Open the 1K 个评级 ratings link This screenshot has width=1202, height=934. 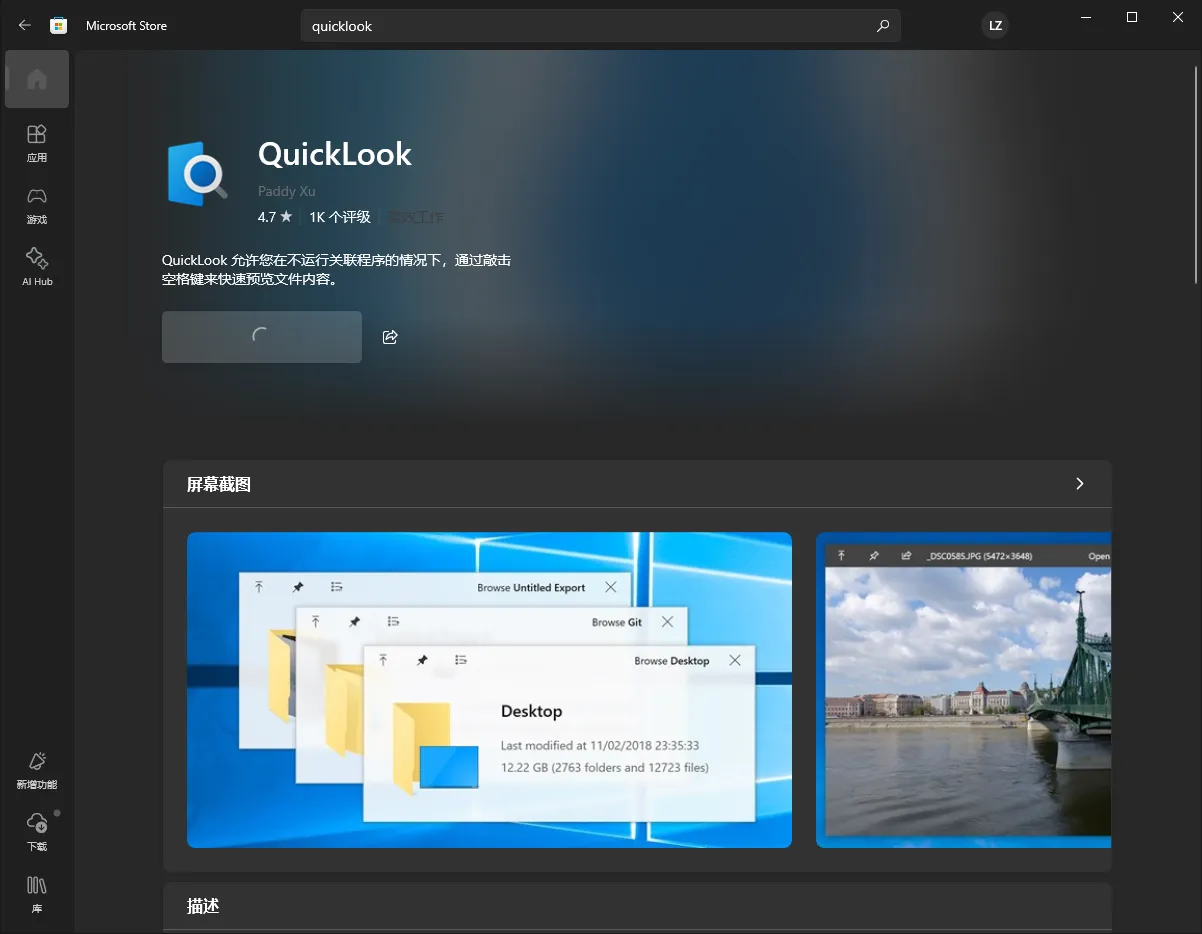[340, 217]
